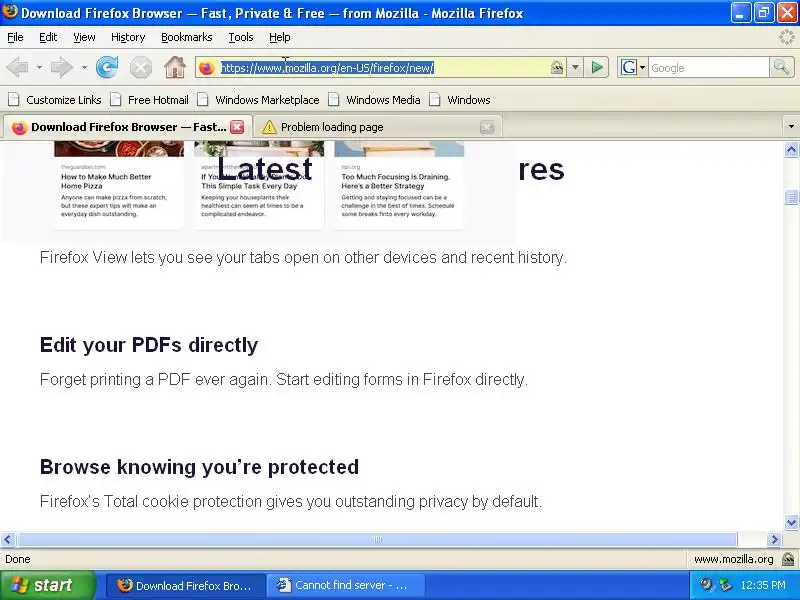800x600 pixels.
Task: Open the Tools menu
Action: [x=241, y=37]
